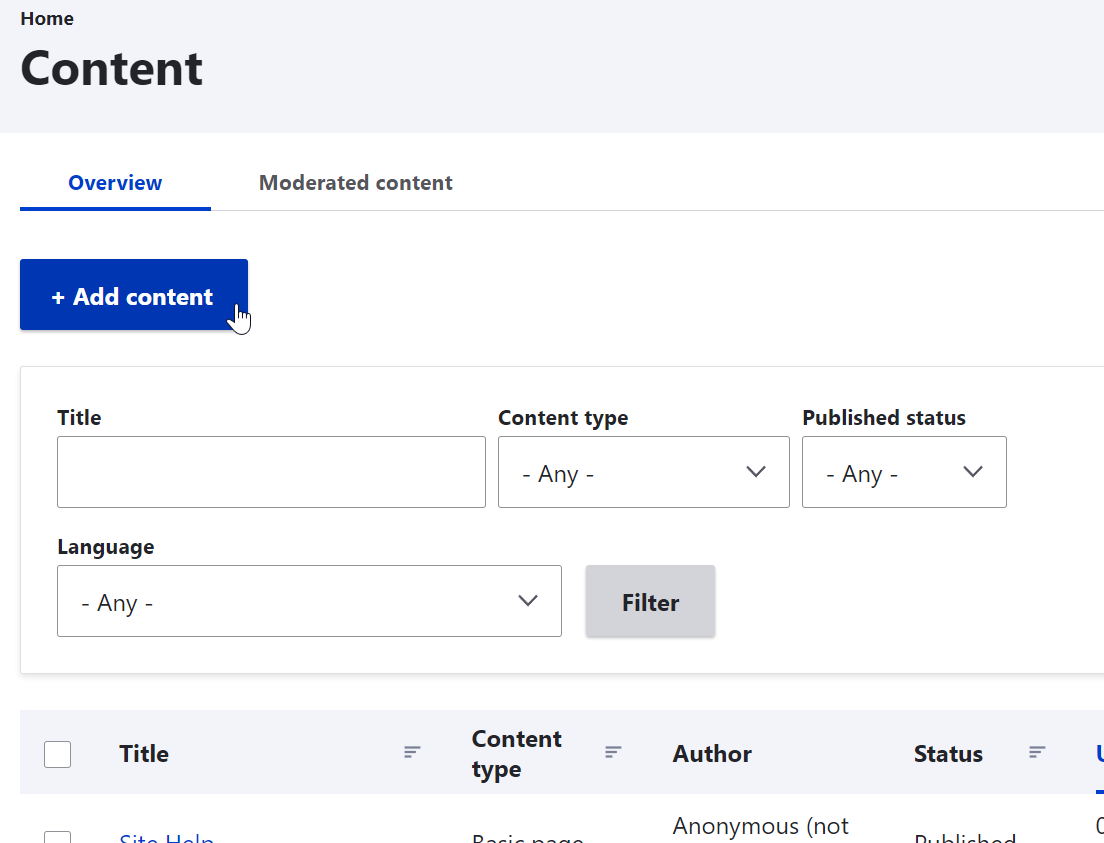
Task: Click the sort icon beside Content type column
Action: [x=613, y=753]
